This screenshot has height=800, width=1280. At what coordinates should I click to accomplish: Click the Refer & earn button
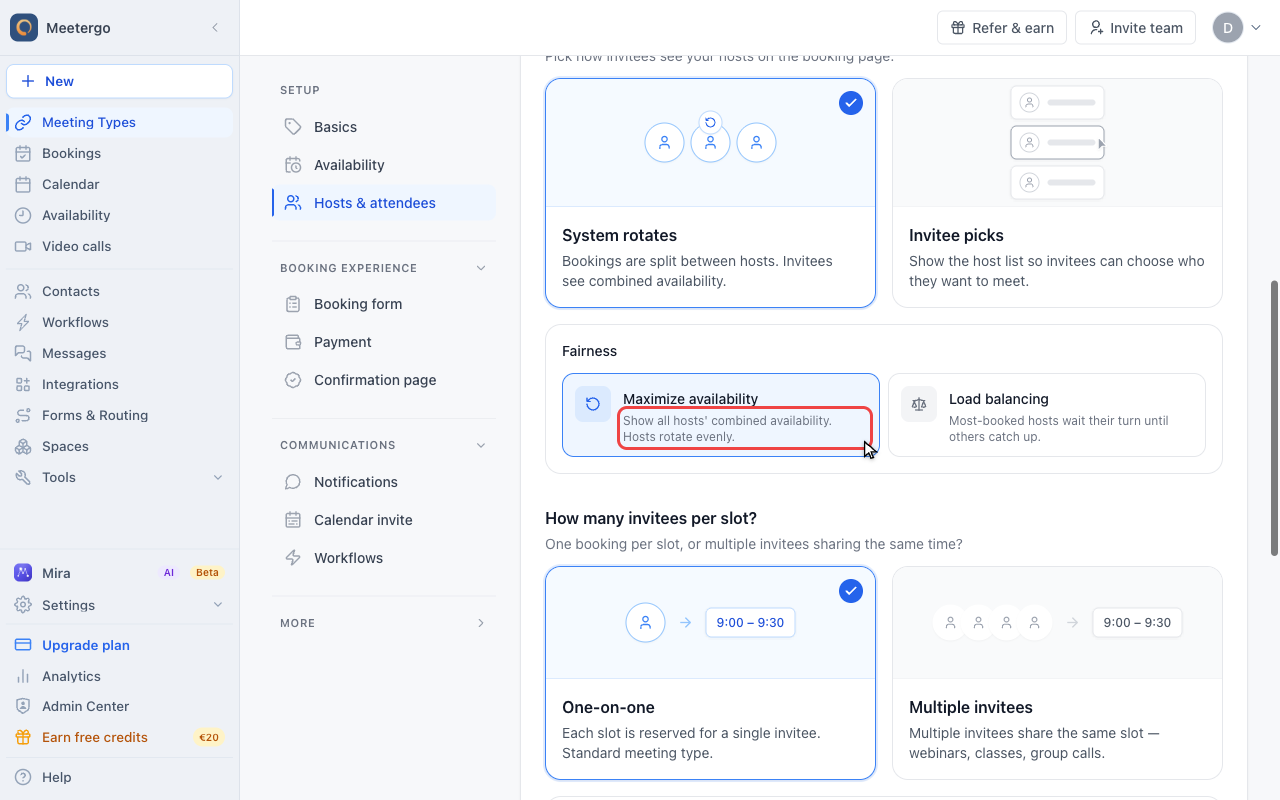coord(1002,28)
